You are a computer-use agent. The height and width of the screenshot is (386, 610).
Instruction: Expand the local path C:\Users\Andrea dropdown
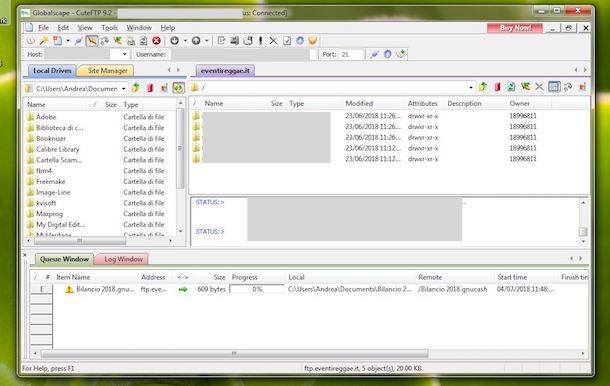tap(124, 88)
